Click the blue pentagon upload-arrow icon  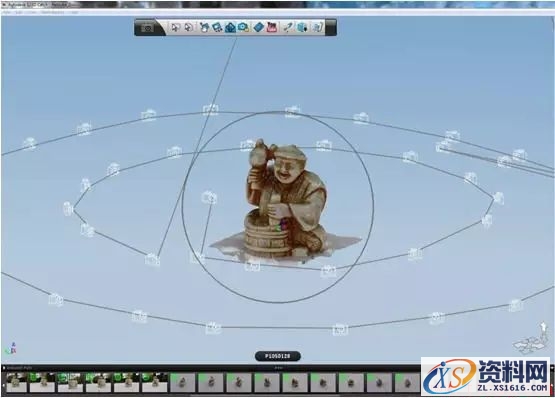230,27
